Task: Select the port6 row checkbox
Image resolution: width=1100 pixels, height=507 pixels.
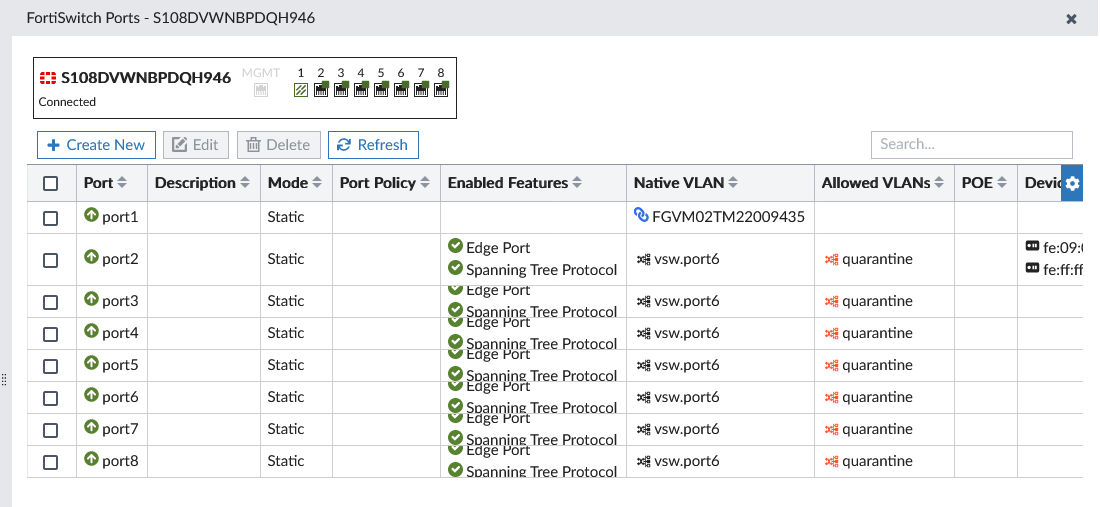Action: 51,398
